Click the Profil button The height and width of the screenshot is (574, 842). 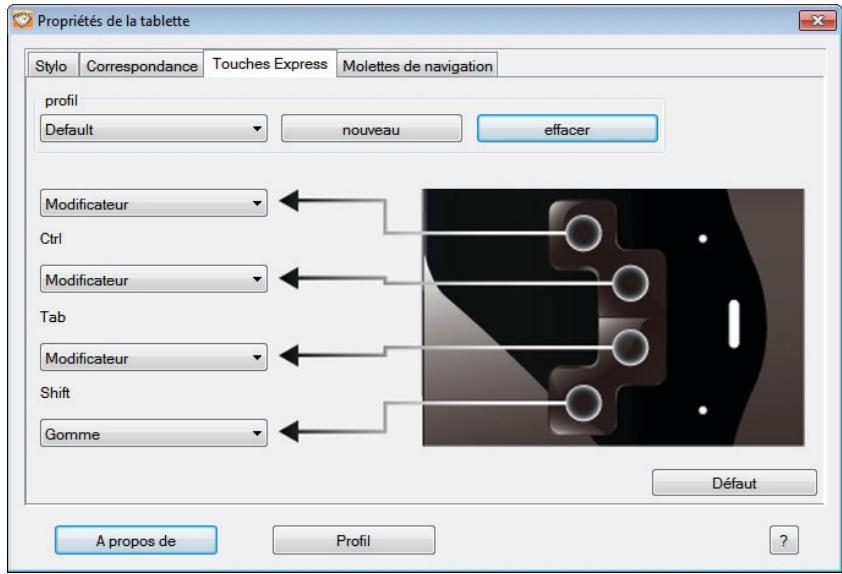353,540
